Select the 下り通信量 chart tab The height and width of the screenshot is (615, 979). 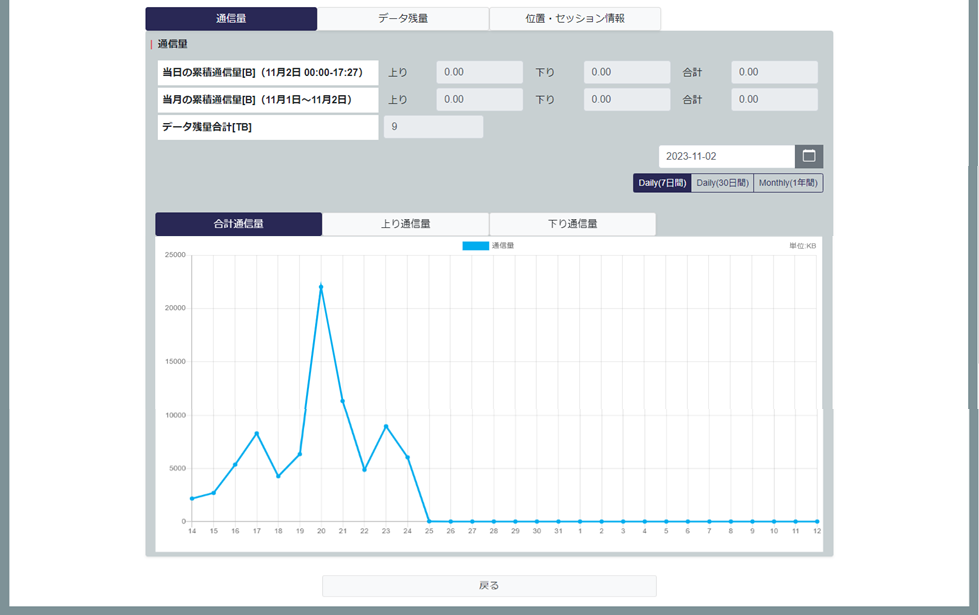[573, 224]
